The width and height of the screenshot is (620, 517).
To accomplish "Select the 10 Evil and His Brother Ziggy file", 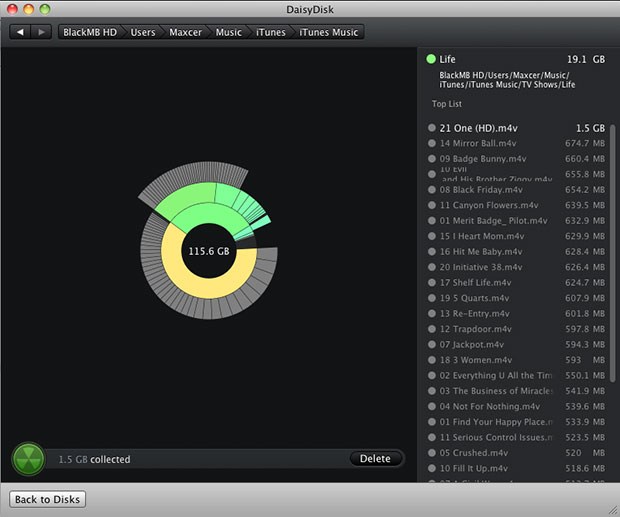I will pyautogui.click(x=516, y=174).
